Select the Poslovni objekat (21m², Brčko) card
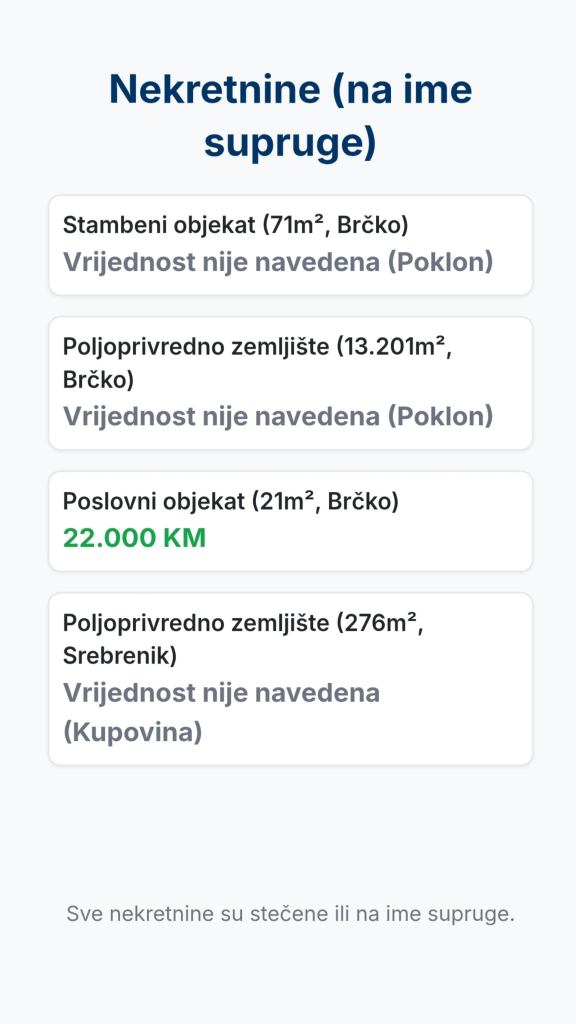The height and width of the screenshot is (1024, 576). click(291, 521)
